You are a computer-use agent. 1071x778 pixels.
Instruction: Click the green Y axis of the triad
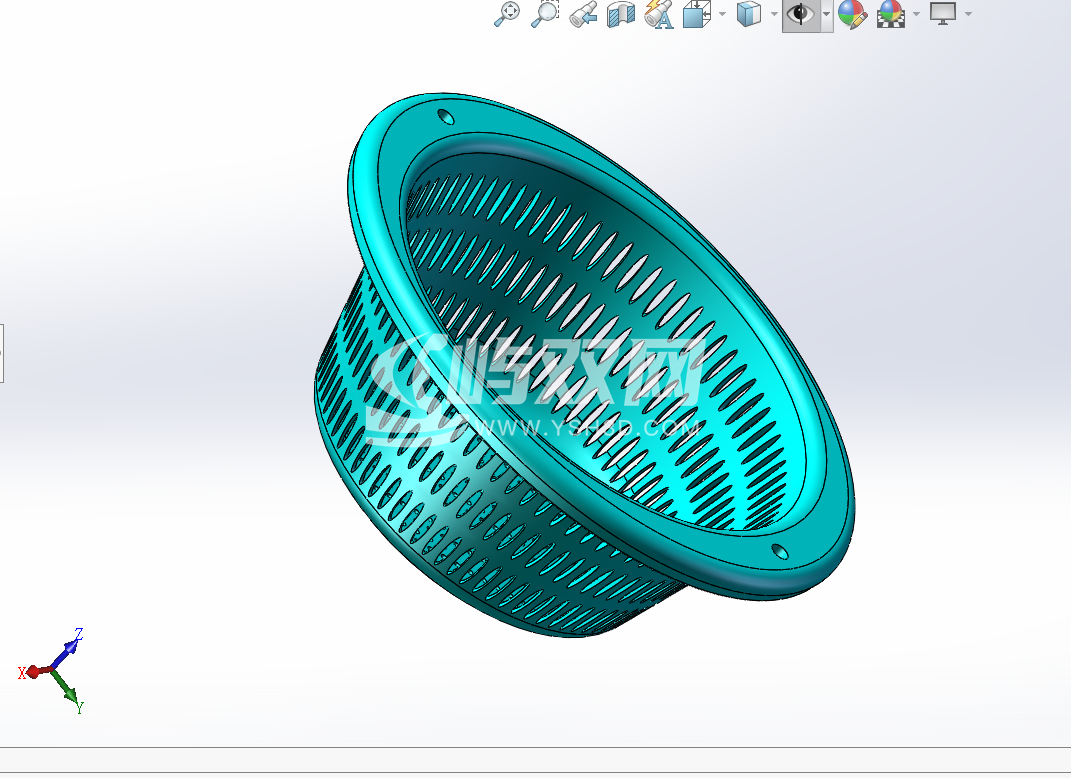coord(65,686)
